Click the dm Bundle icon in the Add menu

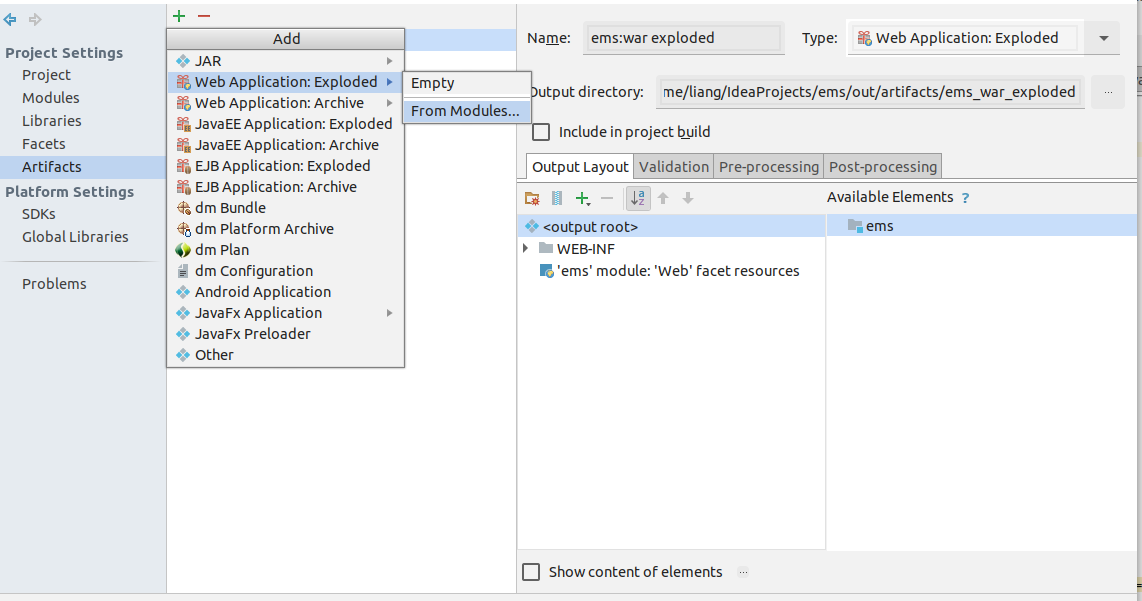[x=184, y=208]
